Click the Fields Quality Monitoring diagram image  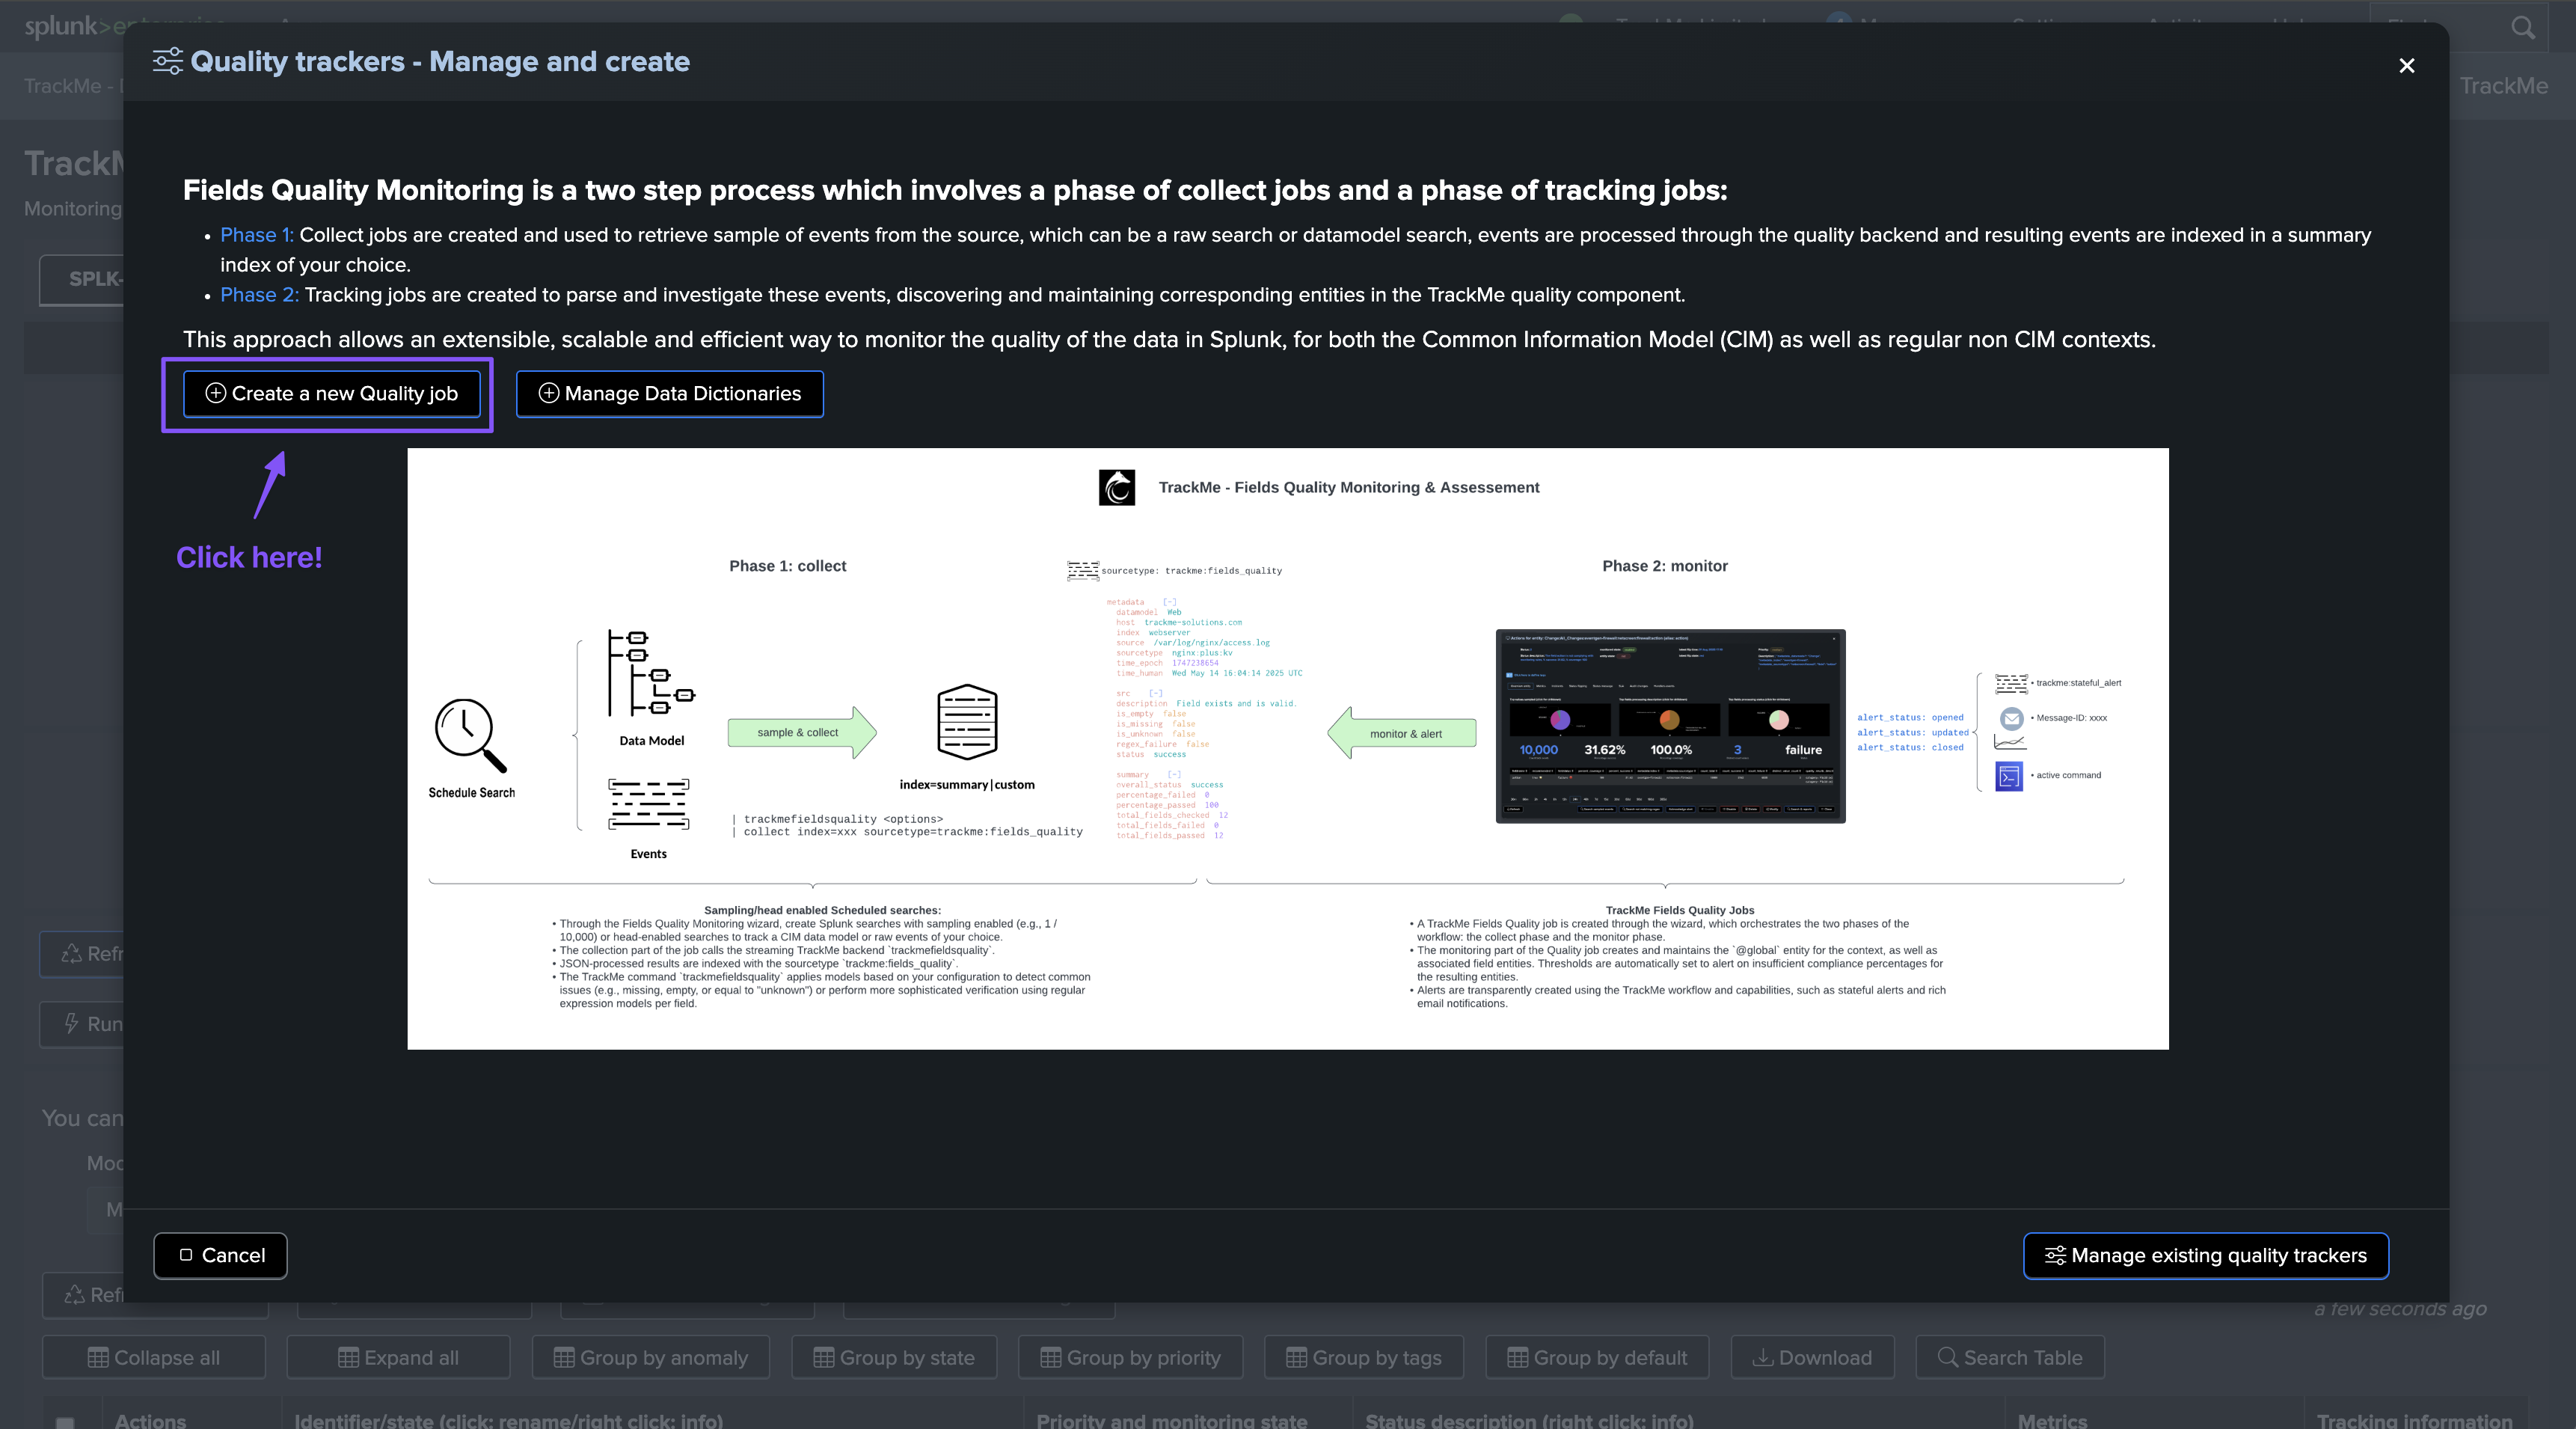pyautogui.click(x=1287, y=748)
